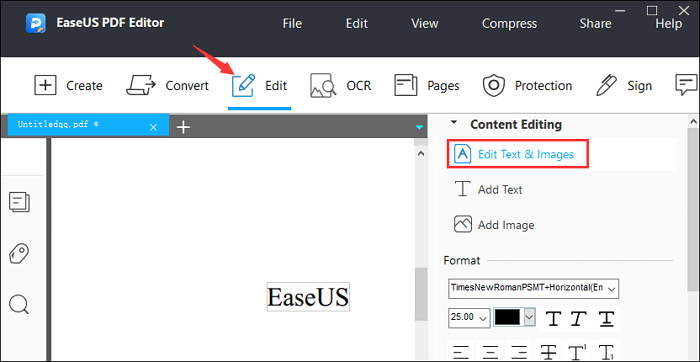Select the OCR tool
The height and width of the screenshot is (362, 700).
coord(341,85)
